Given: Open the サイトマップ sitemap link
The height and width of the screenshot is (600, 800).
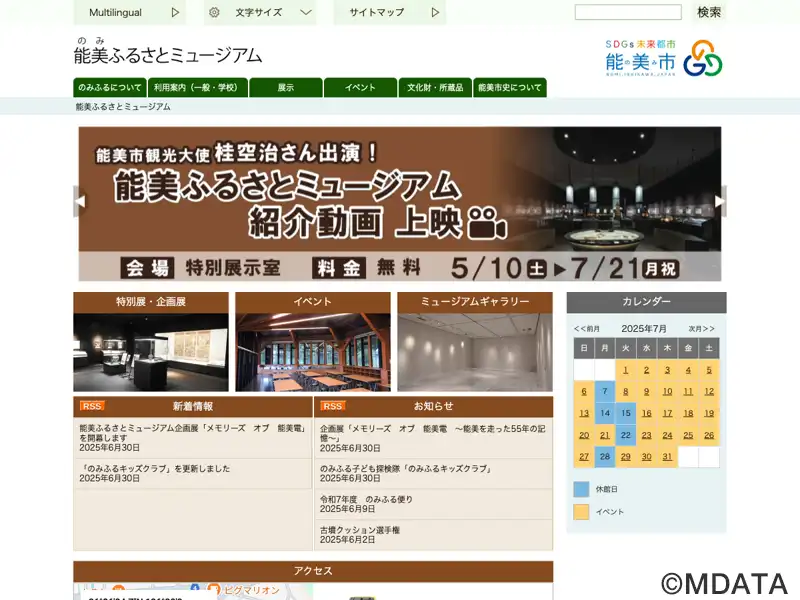Looking at the screenshot, I should tap(390, 12).
